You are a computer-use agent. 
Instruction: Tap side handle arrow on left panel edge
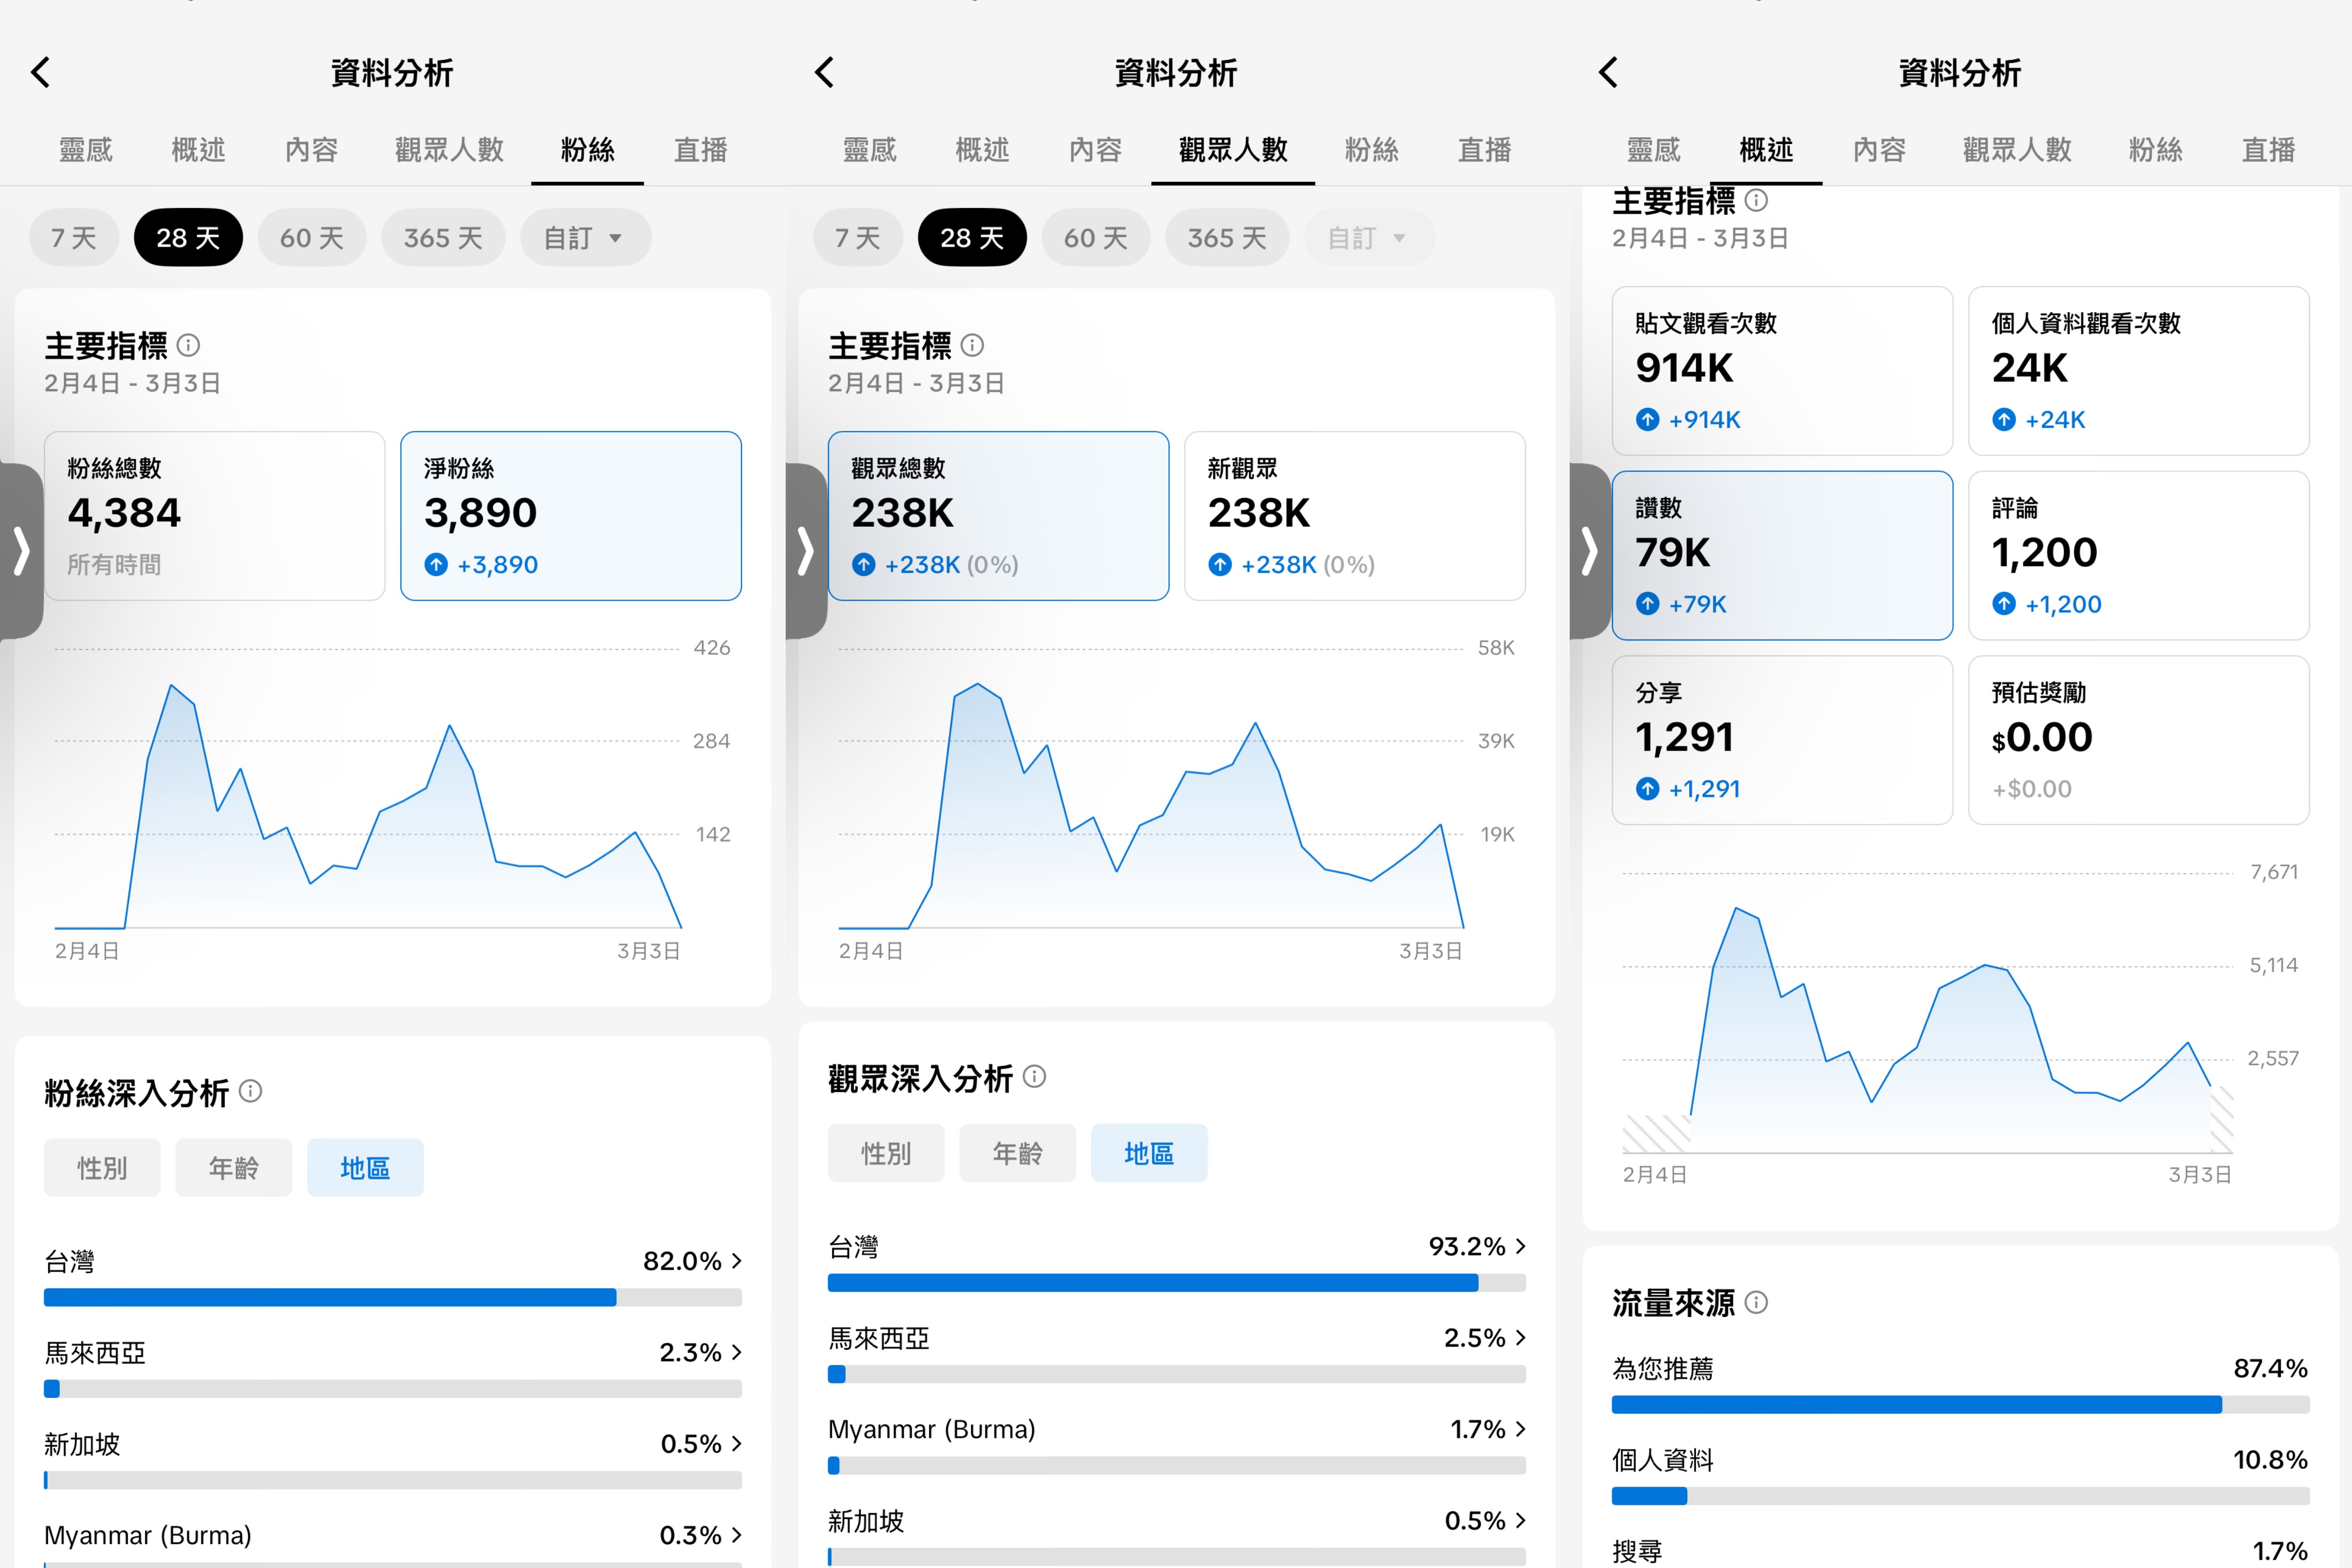click(21, 551)
